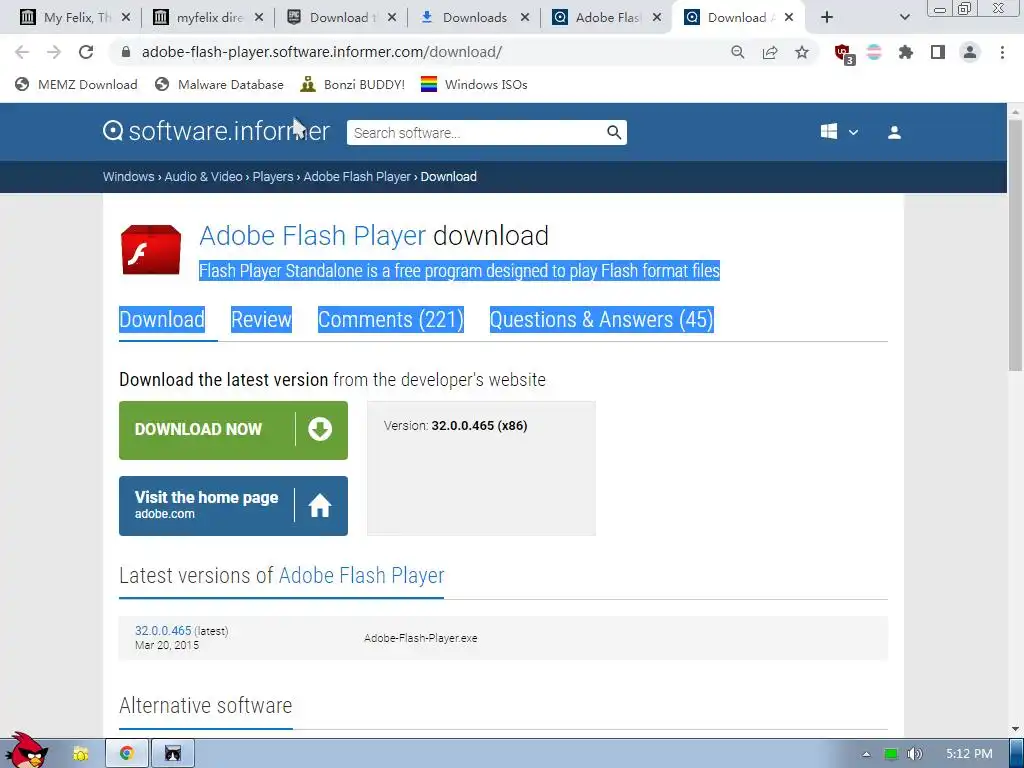This screenshot has width=1024, height=768.
Task: Click the Adobe-Flash-Player.exe file name
Action: coord(421,638)
